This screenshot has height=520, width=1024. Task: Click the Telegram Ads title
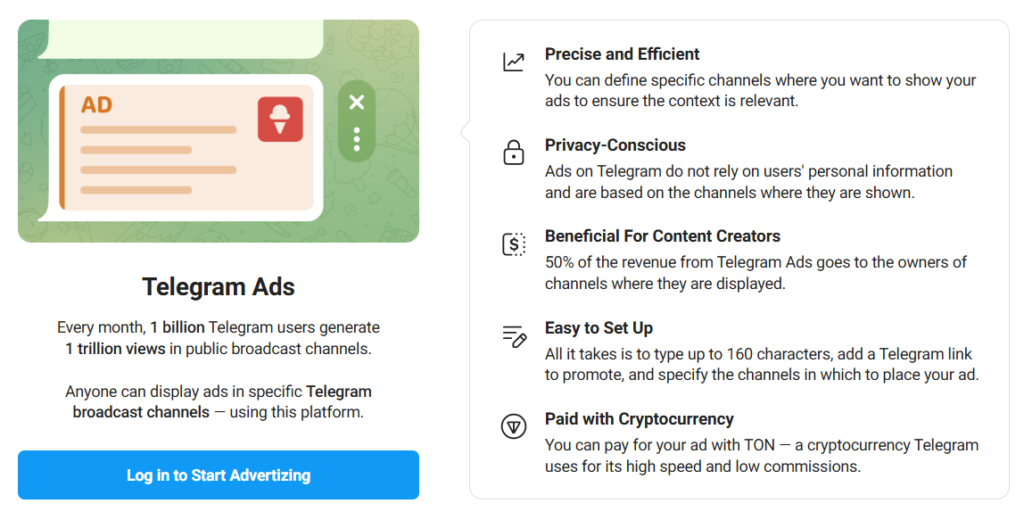click(218, 287)
